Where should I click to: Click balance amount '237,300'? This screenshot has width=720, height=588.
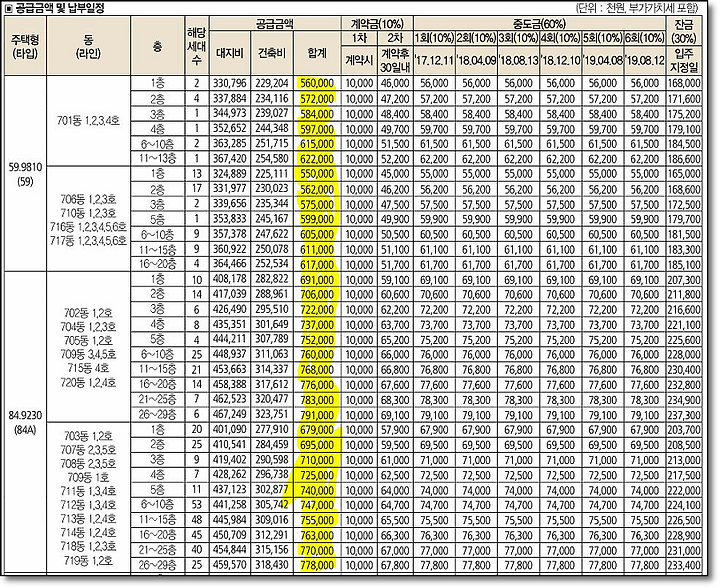684,415
